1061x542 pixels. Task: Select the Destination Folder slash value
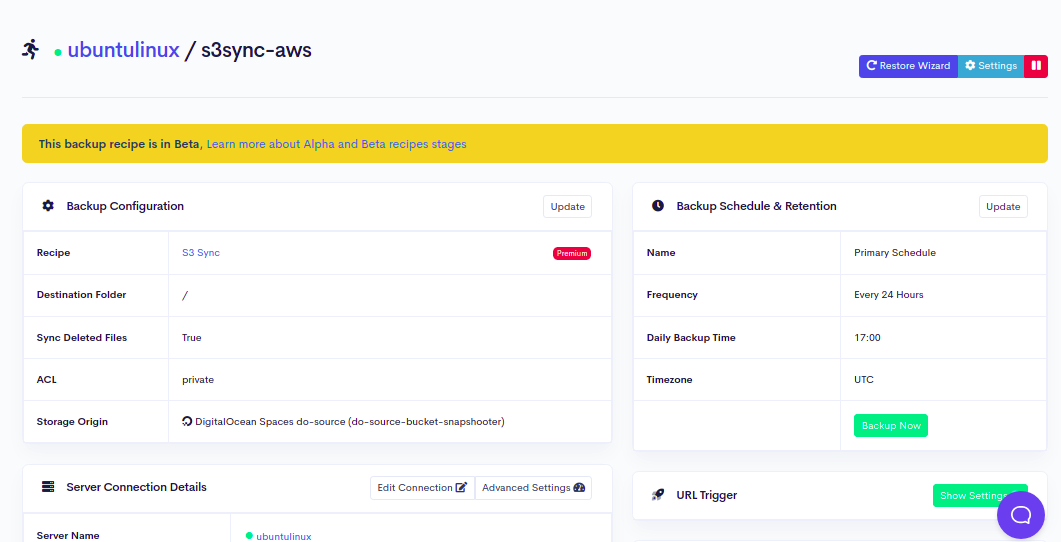pos(185,295)
